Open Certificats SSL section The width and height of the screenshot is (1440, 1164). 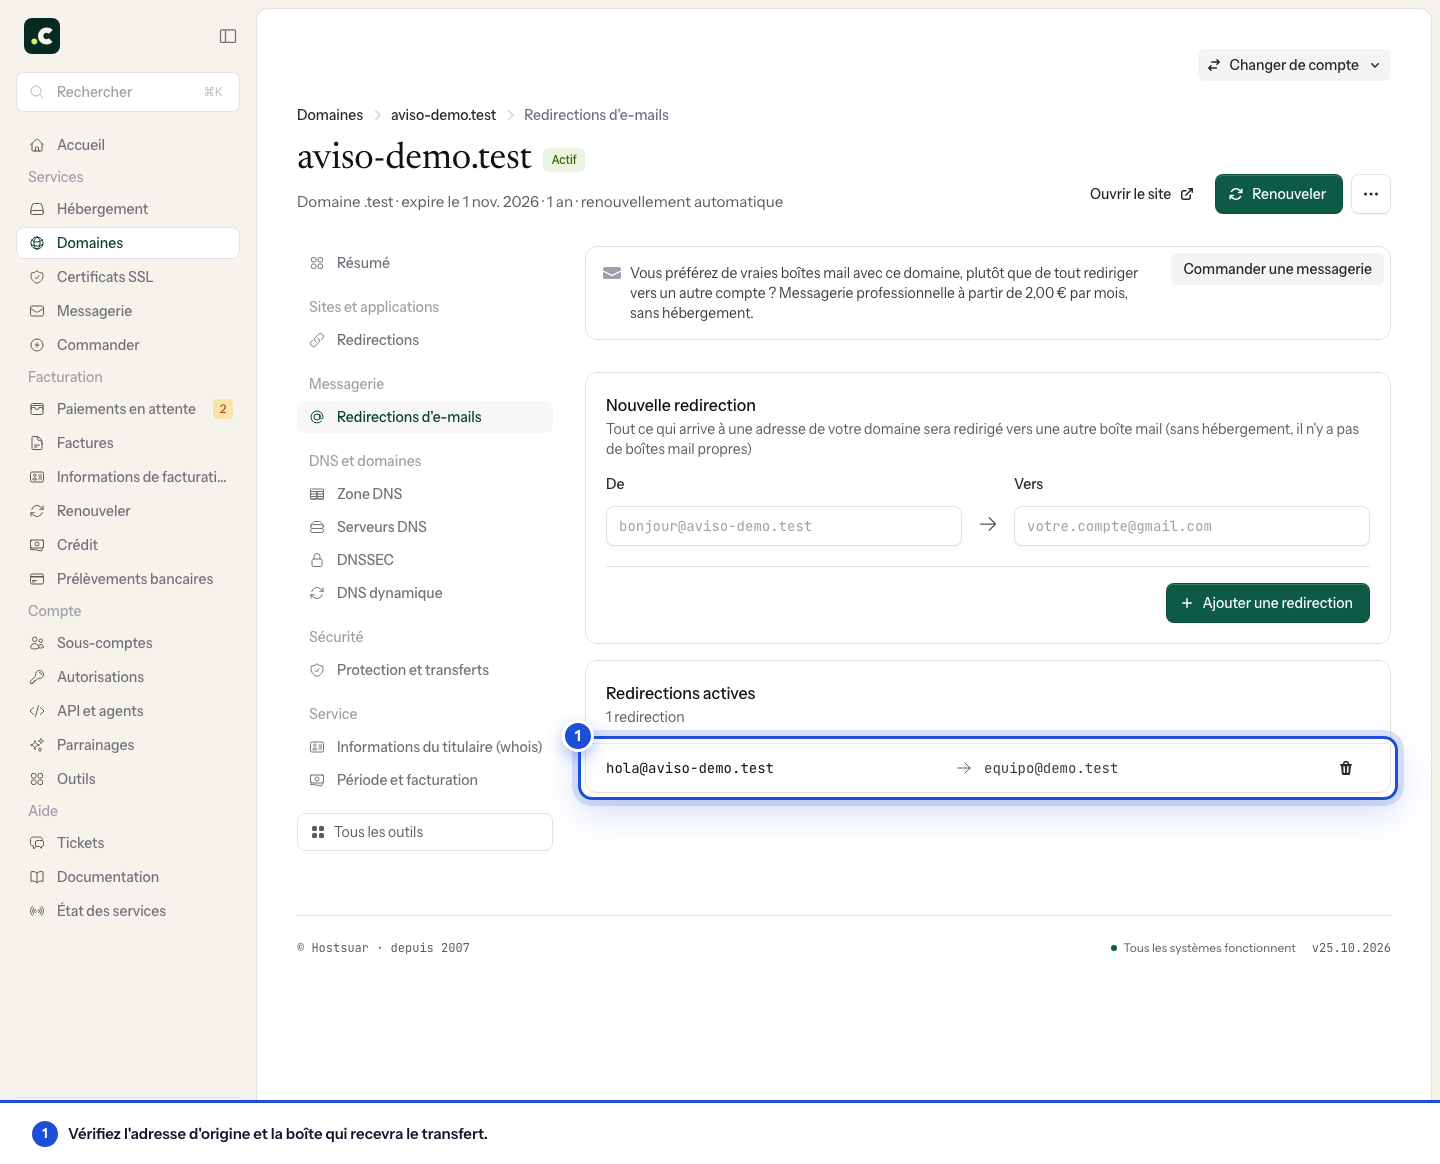point(128,277)
